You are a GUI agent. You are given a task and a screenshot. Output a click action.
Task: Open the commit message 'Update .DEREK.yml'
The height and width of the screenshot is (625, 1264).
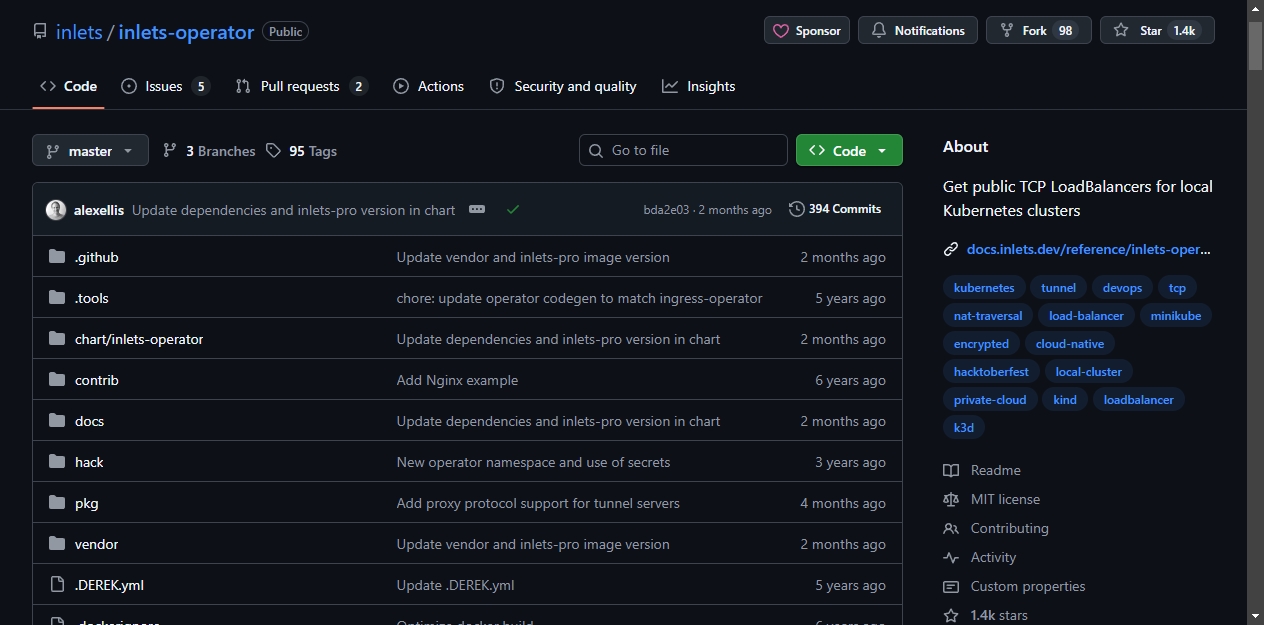tap(455, 585)
